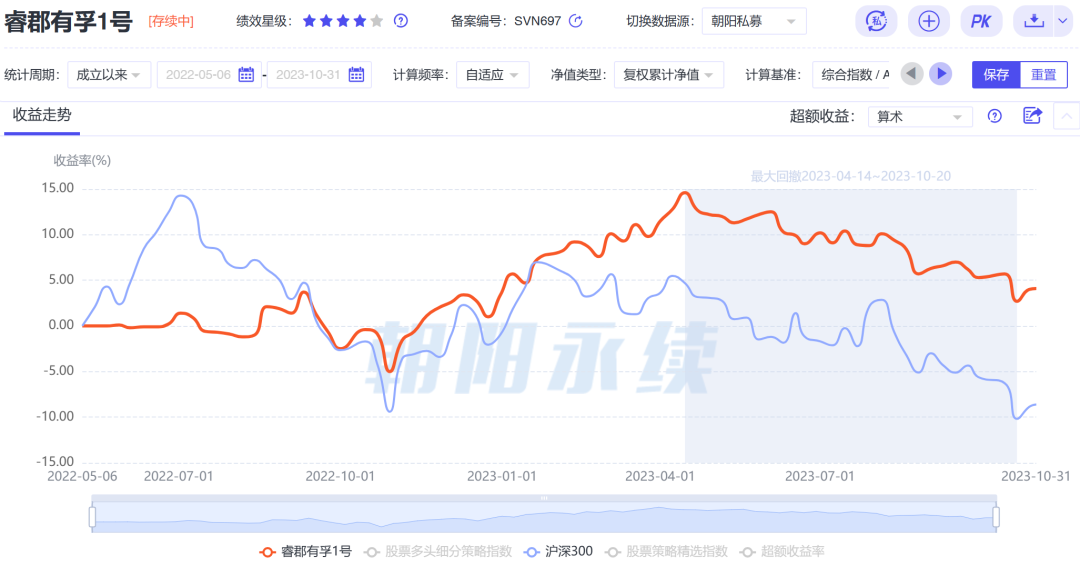Click the left handle of the range slider
The width and height of the screenshot is (1080, 566).
coord(92,516)
